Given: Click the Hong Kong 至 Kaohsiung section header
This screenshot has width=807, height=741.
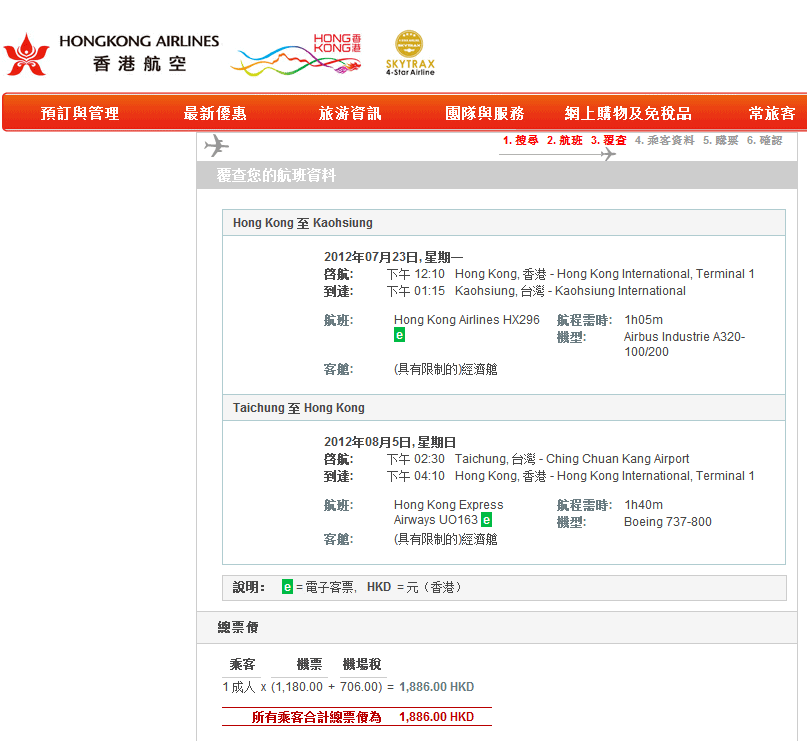Looking at the screenshot, I should (x=302, y=223).
